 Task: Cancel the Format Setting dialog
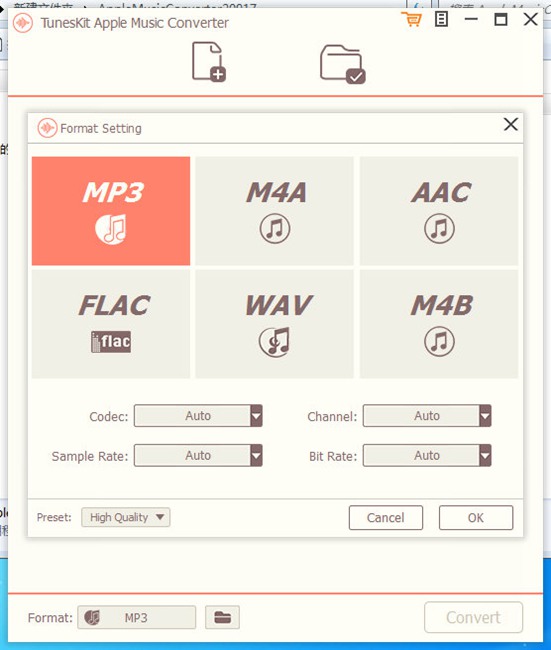[x=386, y=518]
